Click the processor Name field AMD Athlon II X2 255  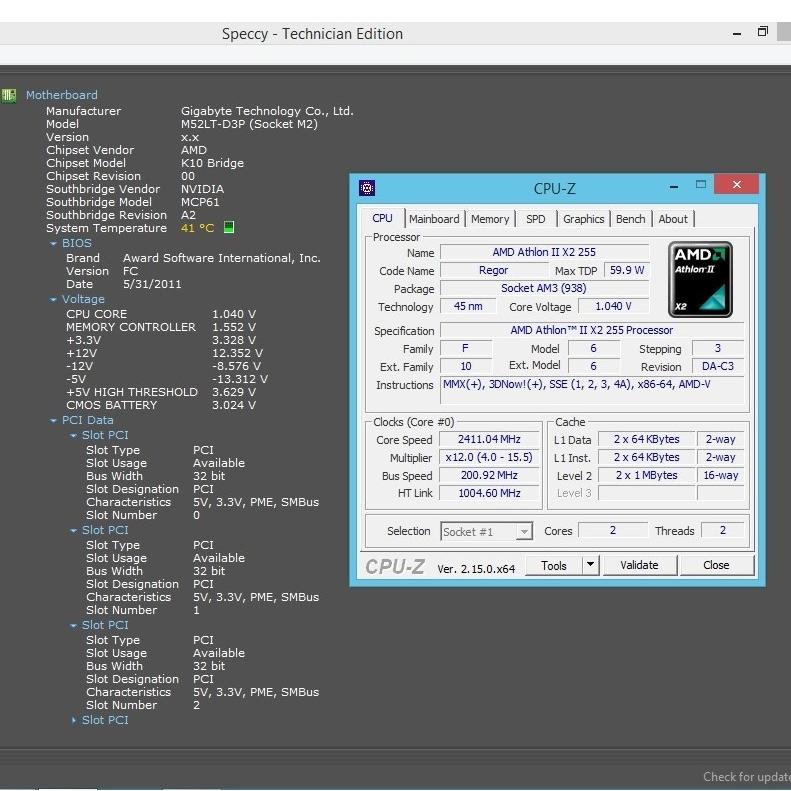point(544,252)
